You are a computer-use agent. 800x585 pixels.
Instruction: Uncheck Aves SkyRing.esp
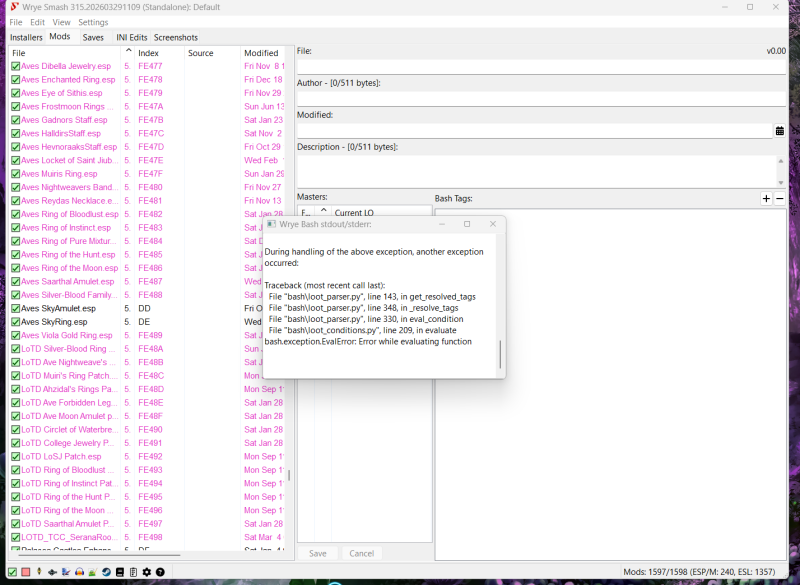click(x=16, y=322)
